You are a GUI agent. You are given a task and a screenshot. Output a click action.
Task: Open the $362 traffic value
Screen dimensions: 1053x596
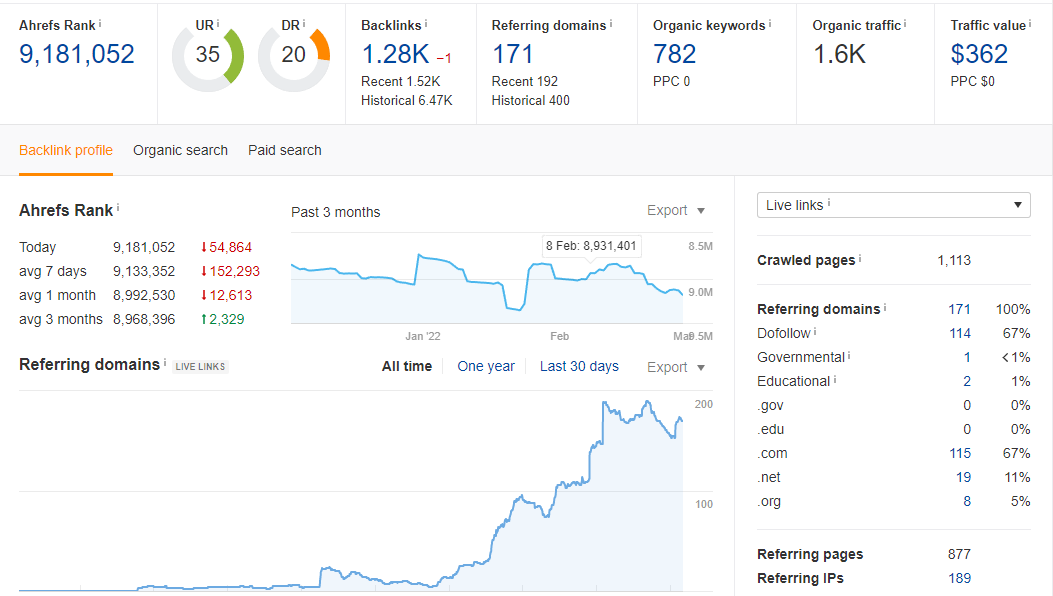pos(979,54)
